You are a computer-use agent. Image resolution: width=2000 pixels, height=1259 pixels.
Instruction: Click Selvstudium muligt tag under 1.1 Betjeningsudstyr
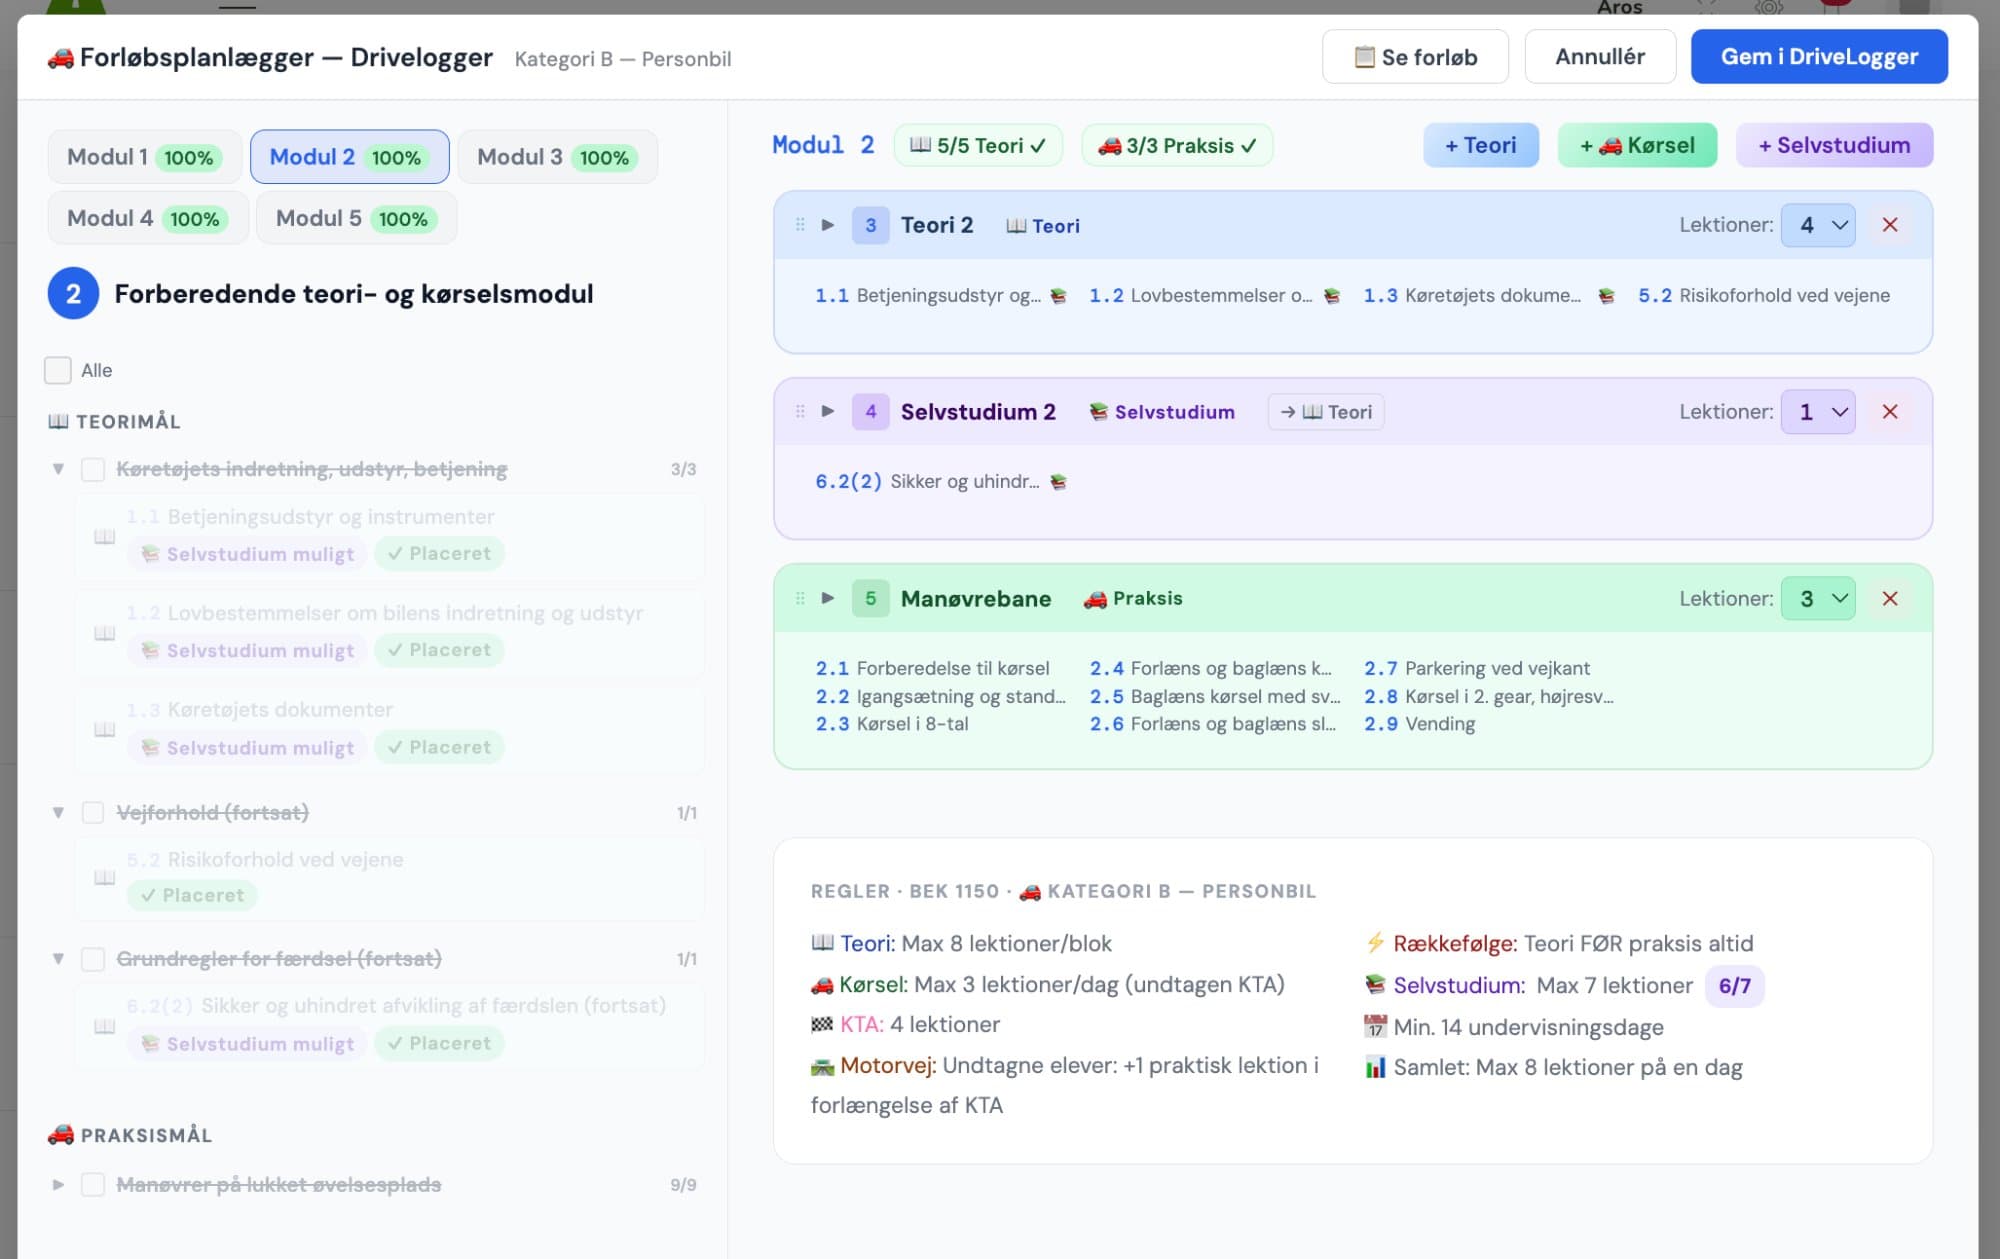pyautogui.click(x=247, y=554)
